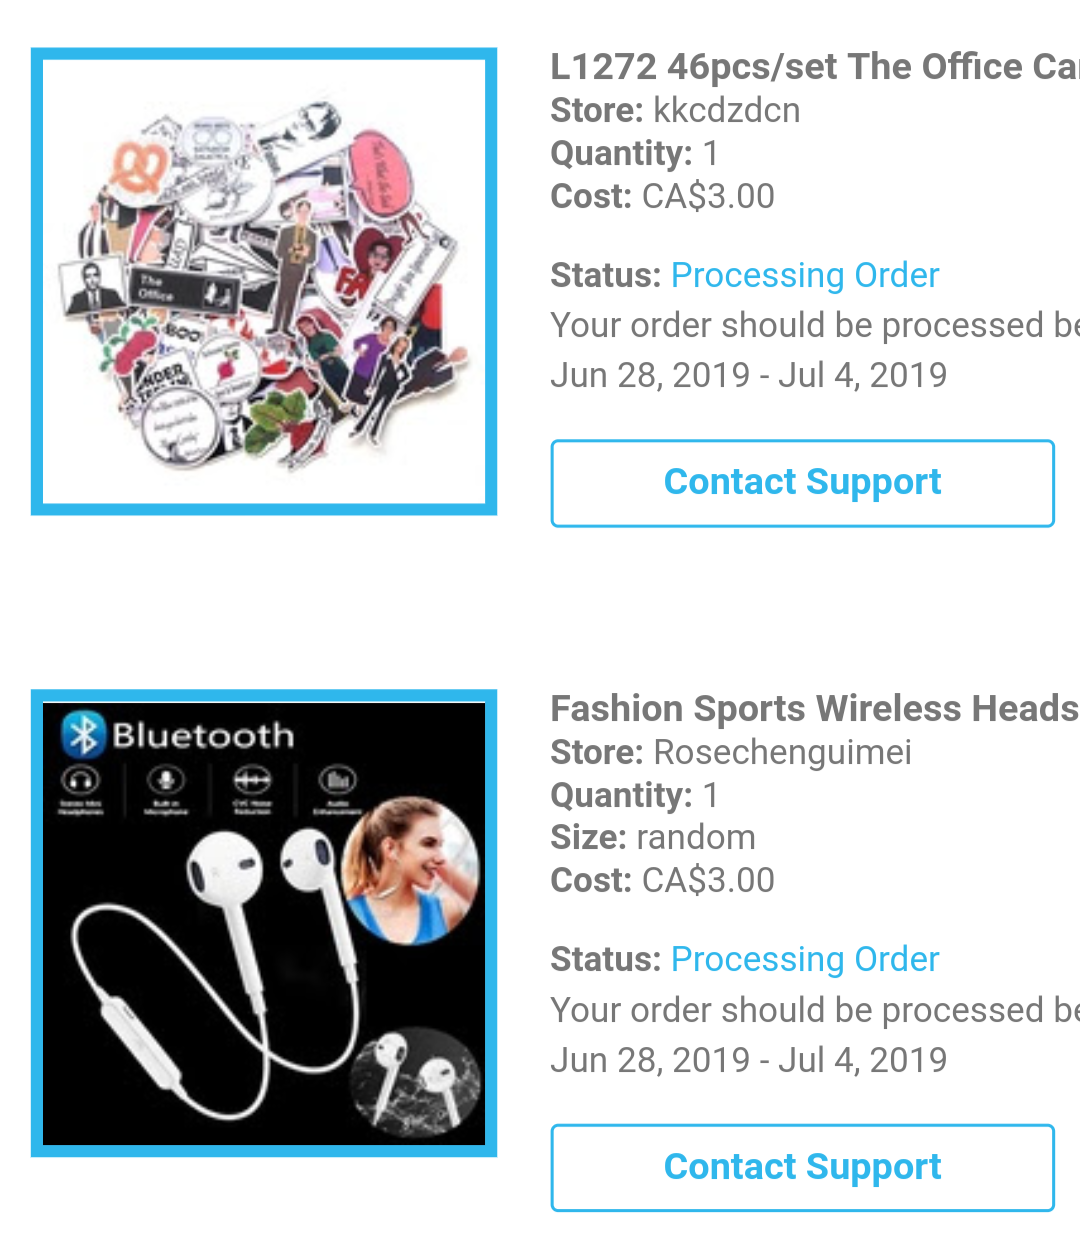Select the Size: random field of headset order
1080x1242 pixels.
(653, 837)
